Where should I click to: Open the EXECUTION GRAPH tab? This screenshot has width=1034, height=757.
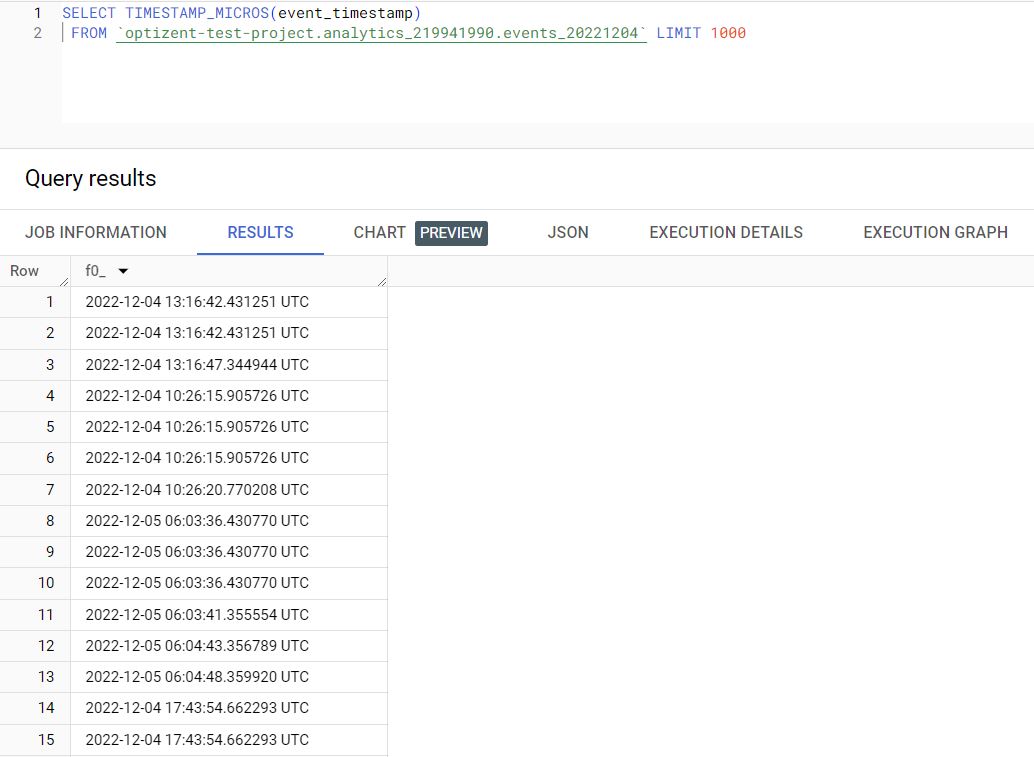point(934,232)
